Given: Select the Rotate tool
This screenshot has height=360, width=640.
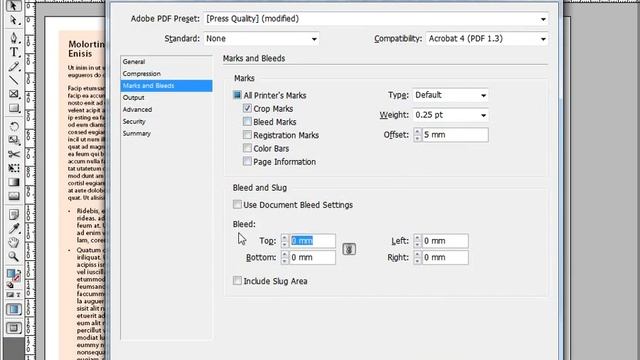Looking at the screenshot, I should click(x=13, y=126).
